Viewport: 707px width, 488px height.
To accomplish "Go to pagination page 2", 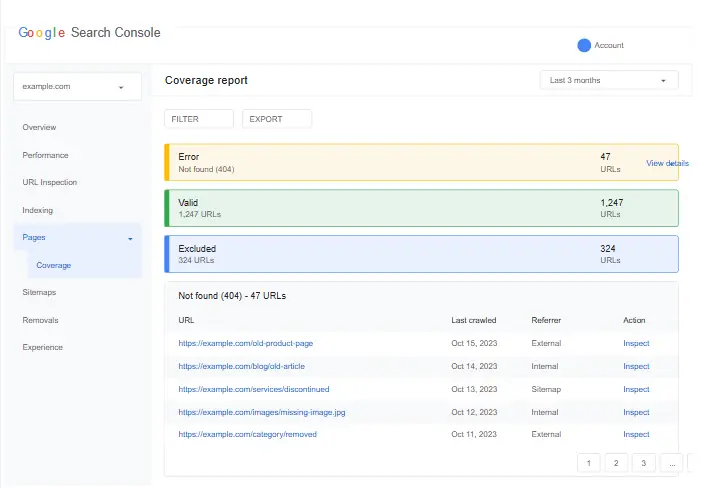I will click(616, 463).
